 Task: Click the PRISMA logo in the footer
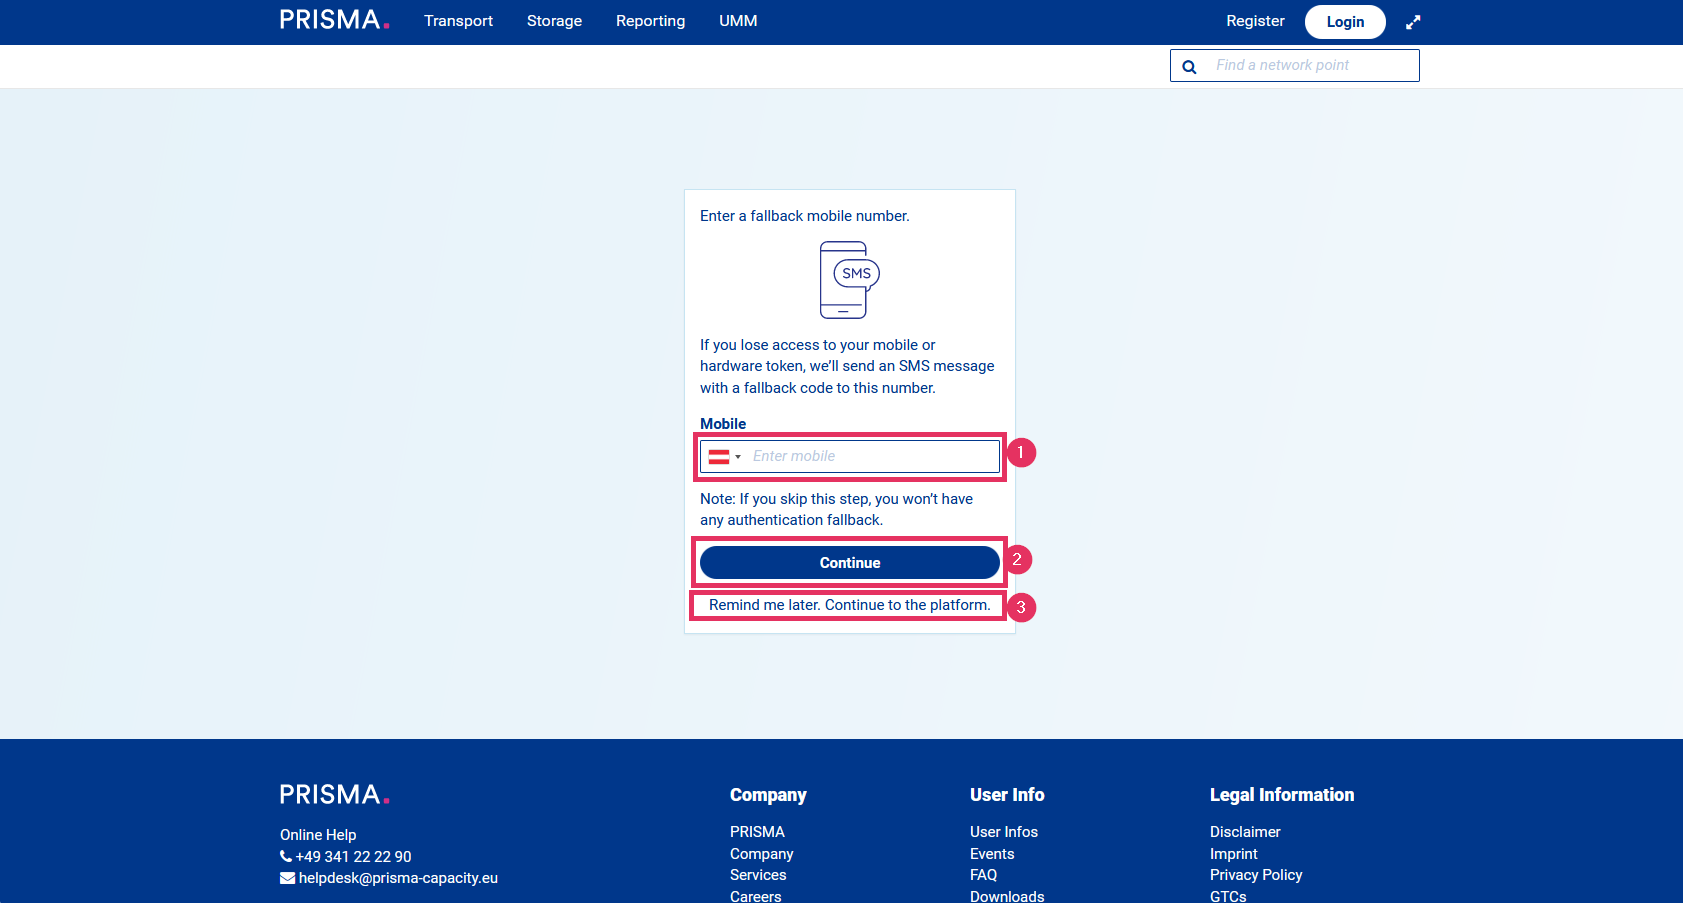click(334, 795)
